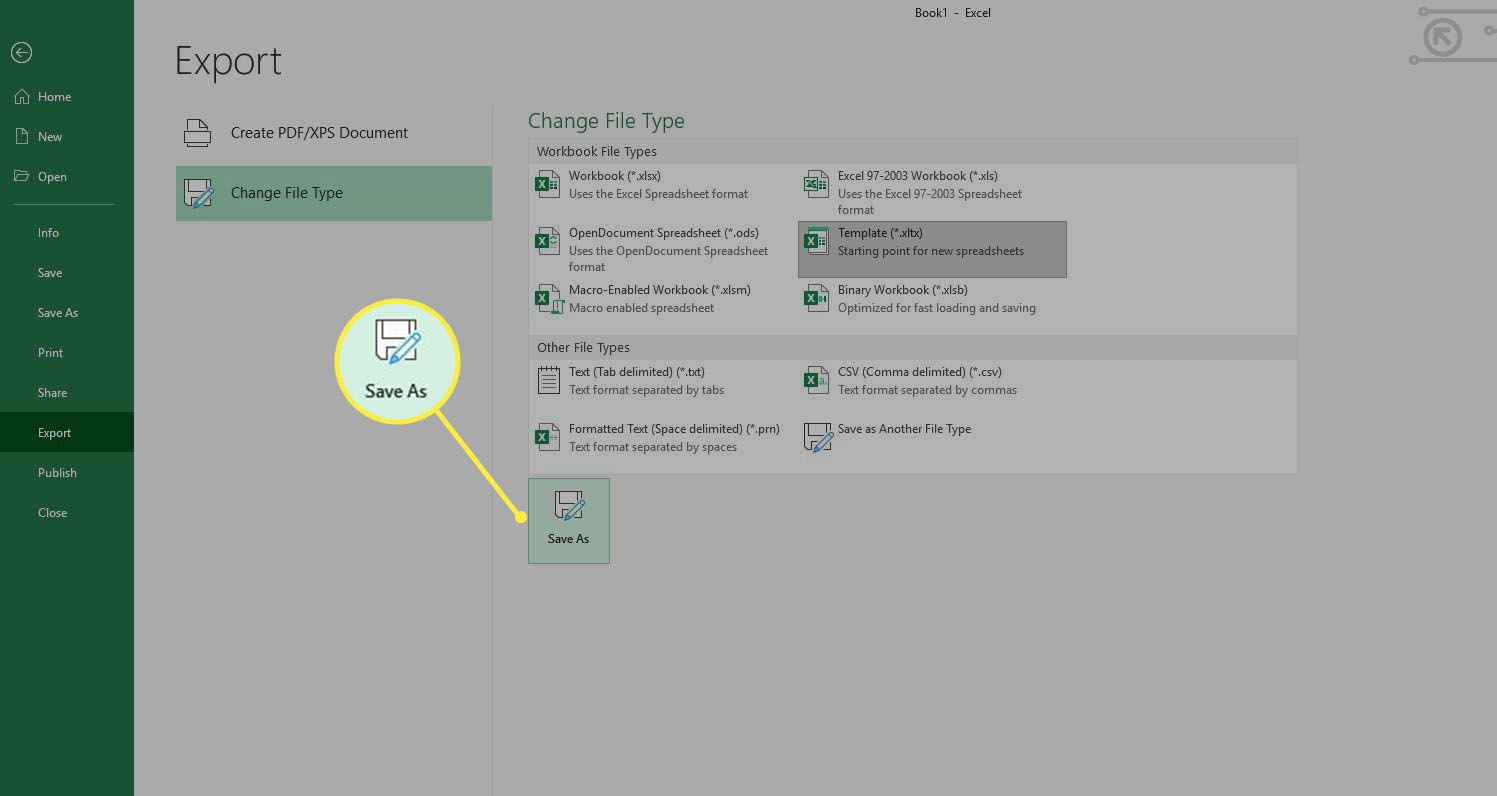1497x796 pixels.
Task: Choose Save as Another File Type label
Action: pyautogui.click(x=904, y=429)
